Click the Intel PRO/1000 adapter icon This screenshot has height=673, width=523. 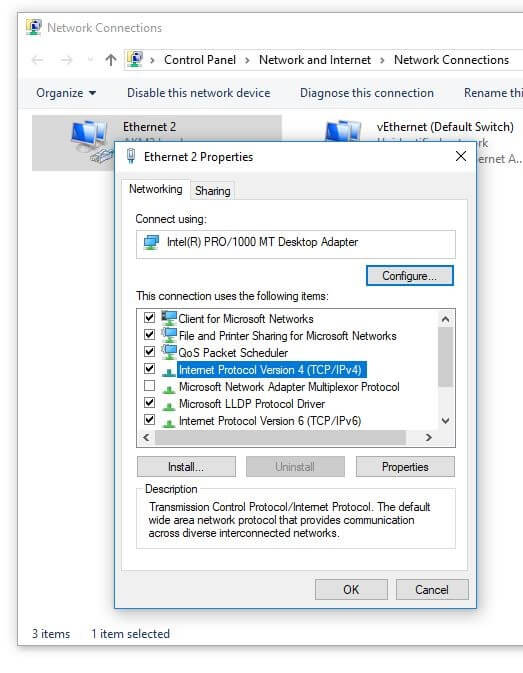(151, 242)
